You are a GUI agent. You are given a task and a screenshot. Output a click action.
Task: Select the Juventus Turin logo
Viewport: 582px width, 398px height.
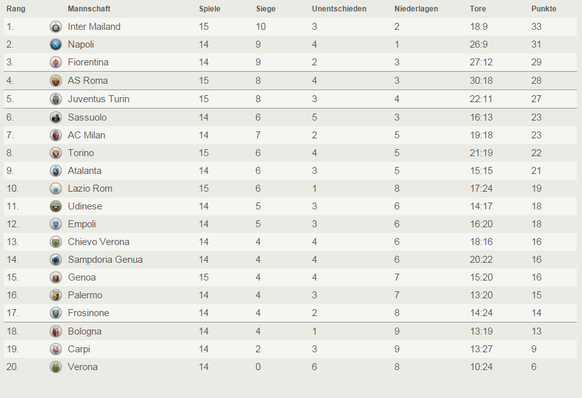tap(56, 99)
